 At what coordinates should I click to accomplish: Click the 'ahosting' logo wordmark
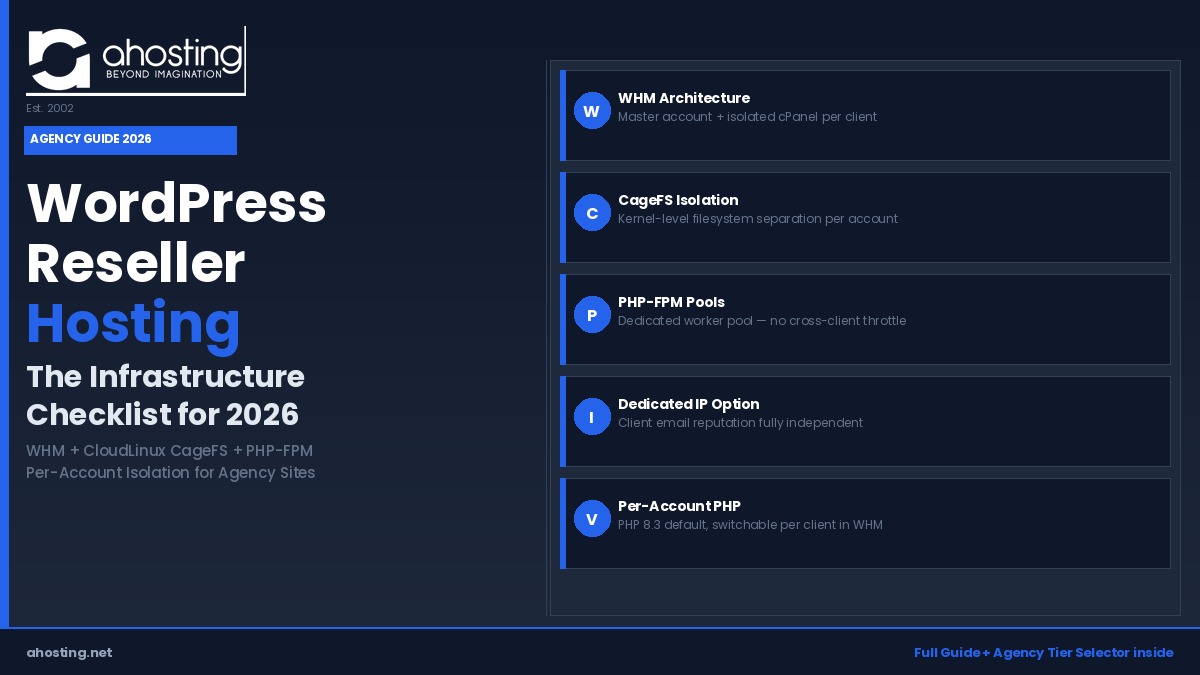172,53
